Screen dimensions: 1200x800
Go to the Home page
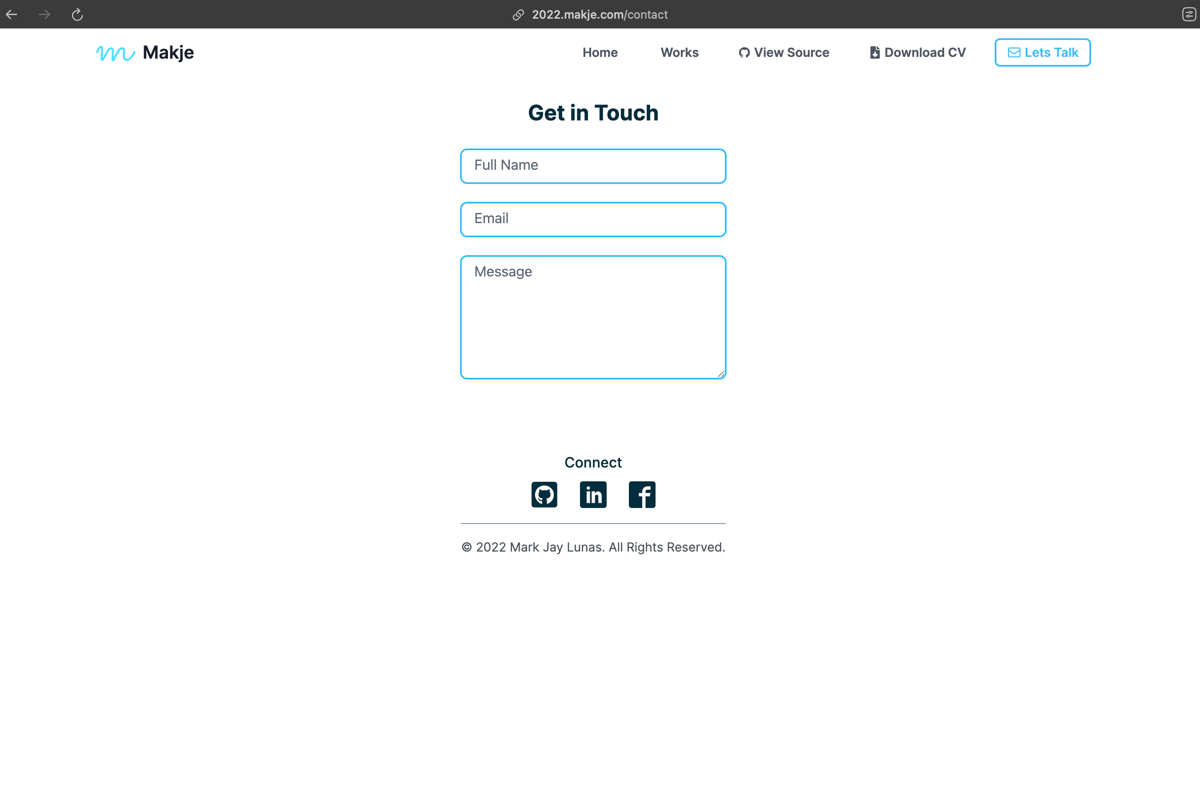pyautogui.click(x=600, y=52)
